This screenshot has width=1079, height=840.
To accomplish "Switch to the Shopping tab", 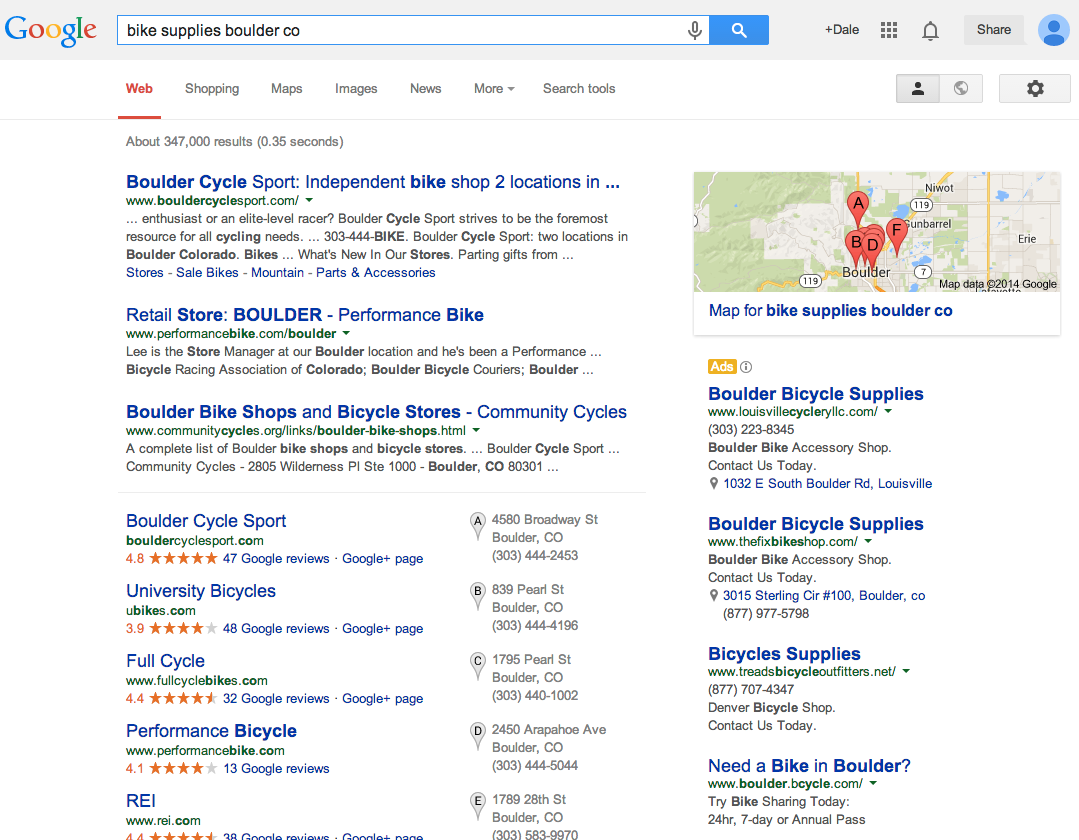I will click(212, 89).
